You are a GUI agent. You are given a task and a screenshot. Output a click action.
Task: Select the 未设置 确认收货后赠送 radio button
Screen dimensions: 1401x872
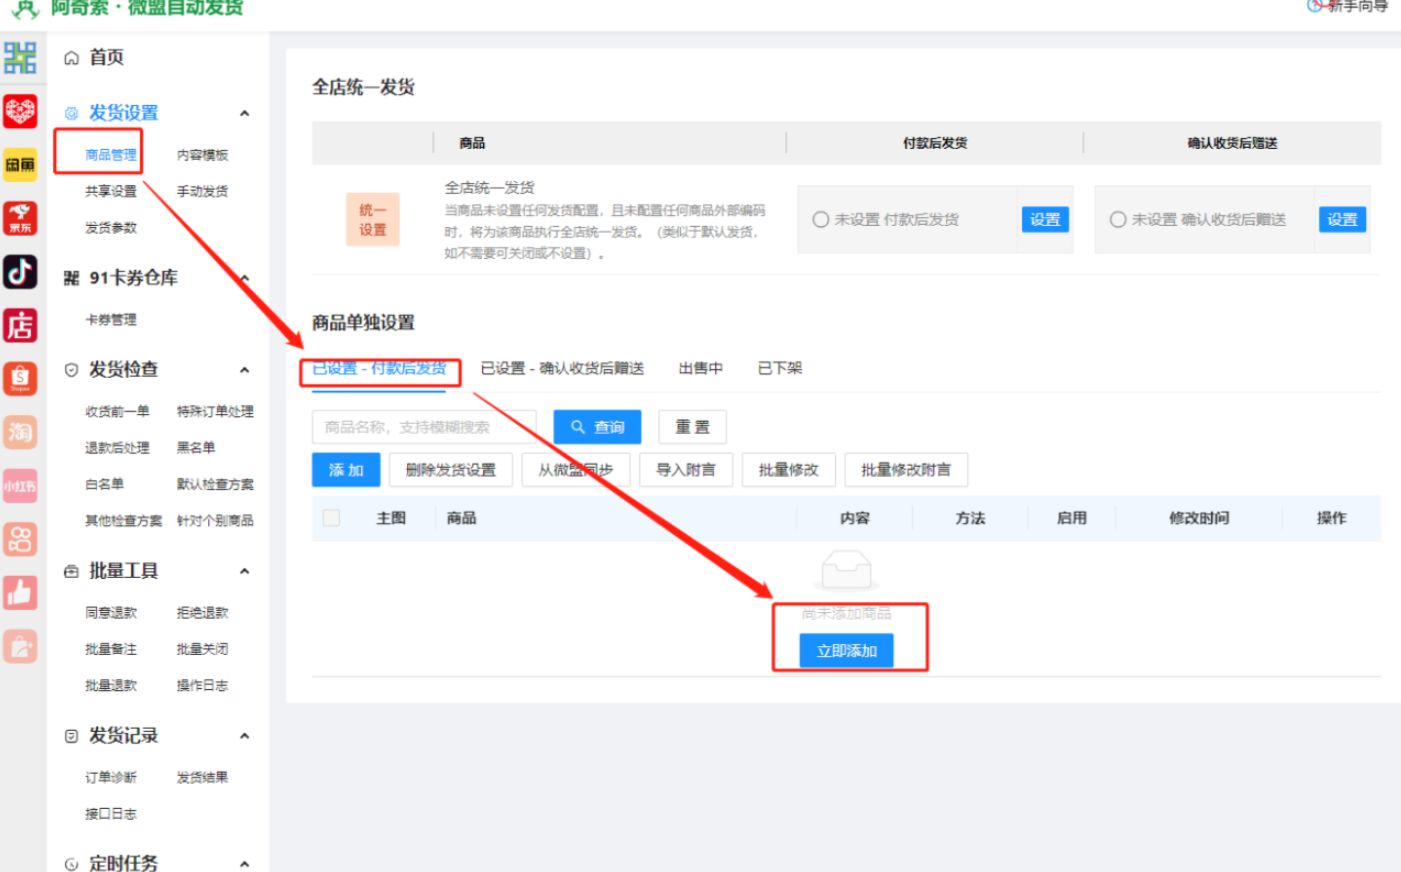1117,219
